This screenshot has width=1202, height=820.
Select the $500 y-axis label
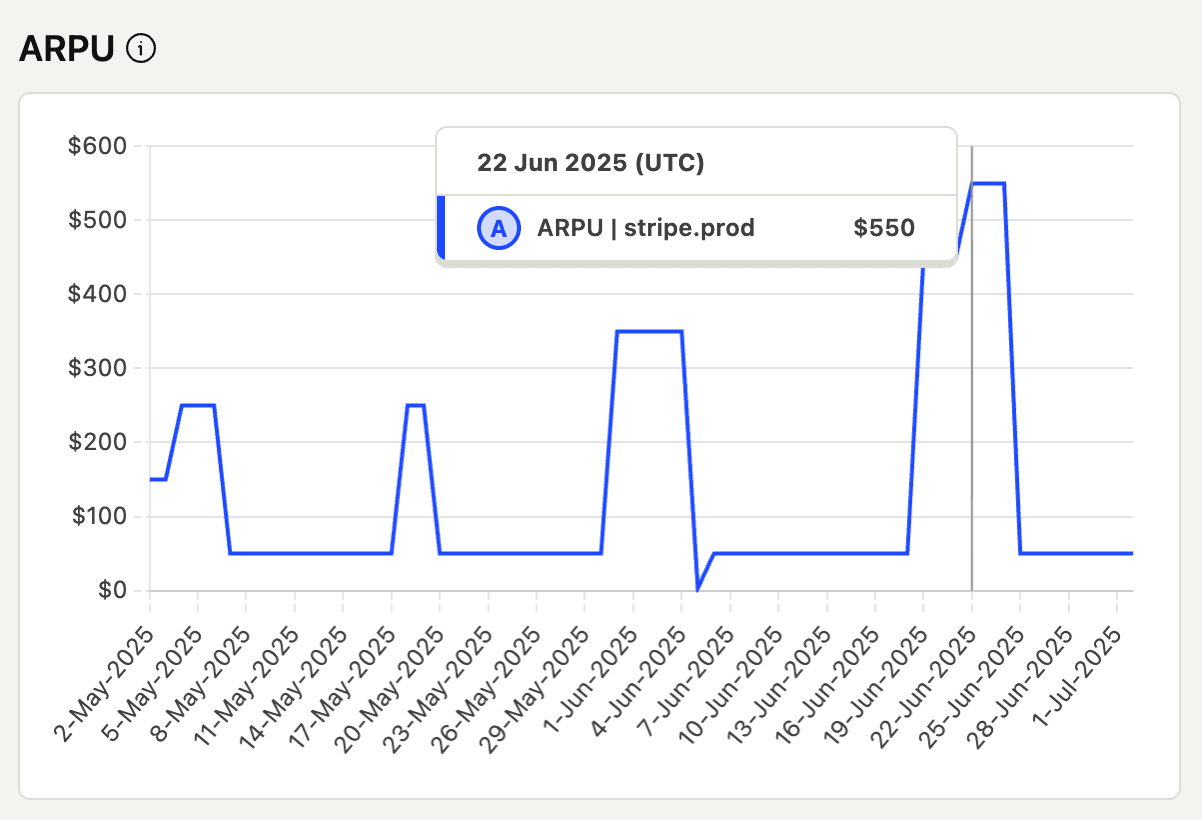tap(97, 220)
